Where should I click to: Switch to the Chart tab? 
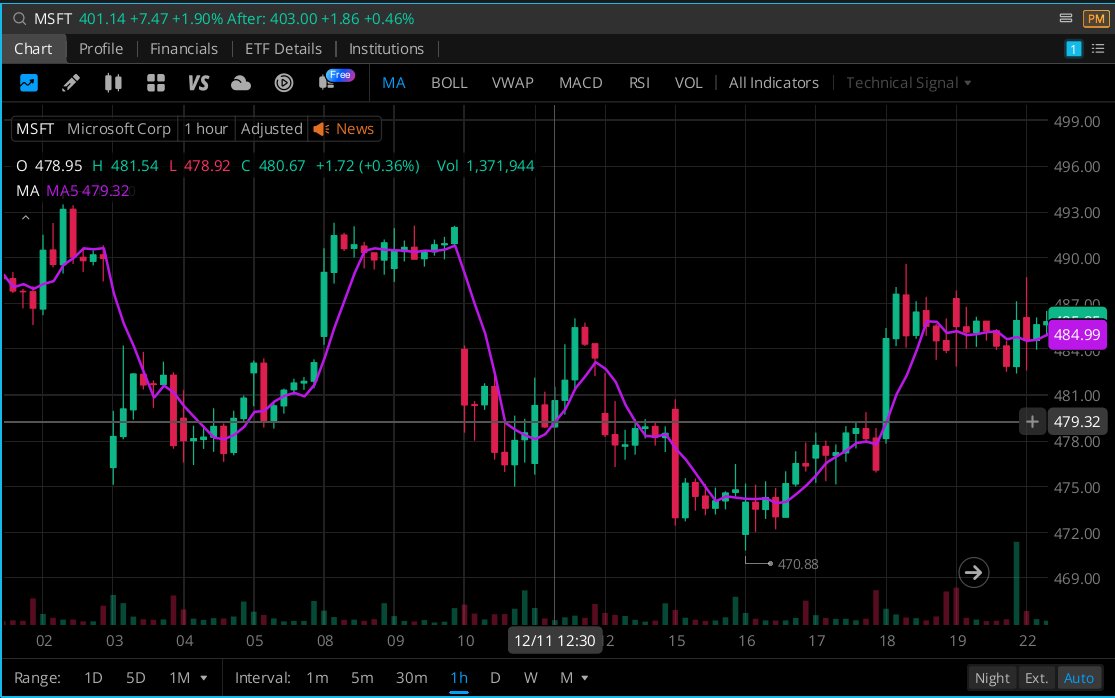[x=33, y=48]
